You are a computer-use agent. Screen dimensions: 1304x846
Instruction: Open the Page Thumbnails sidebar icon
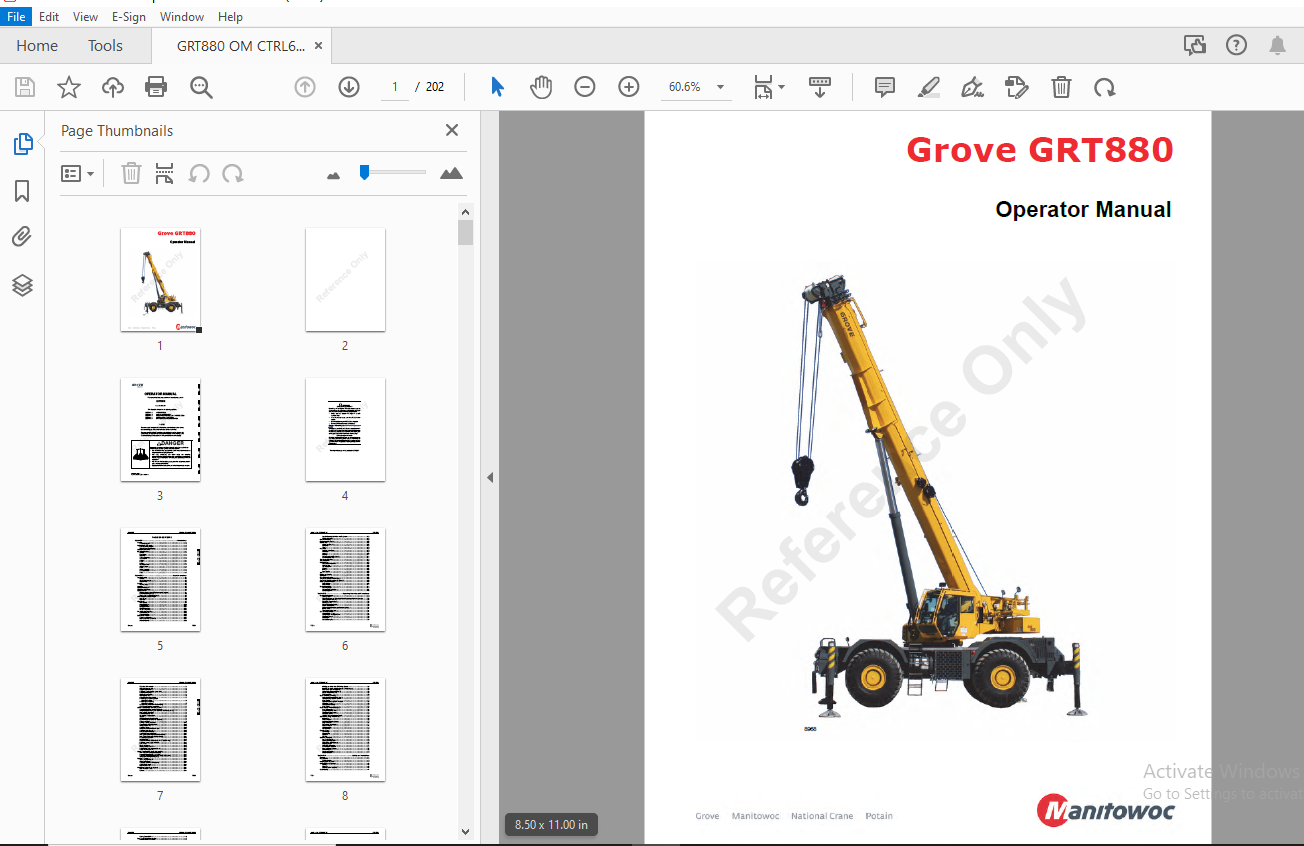click(x=22, y=144)
